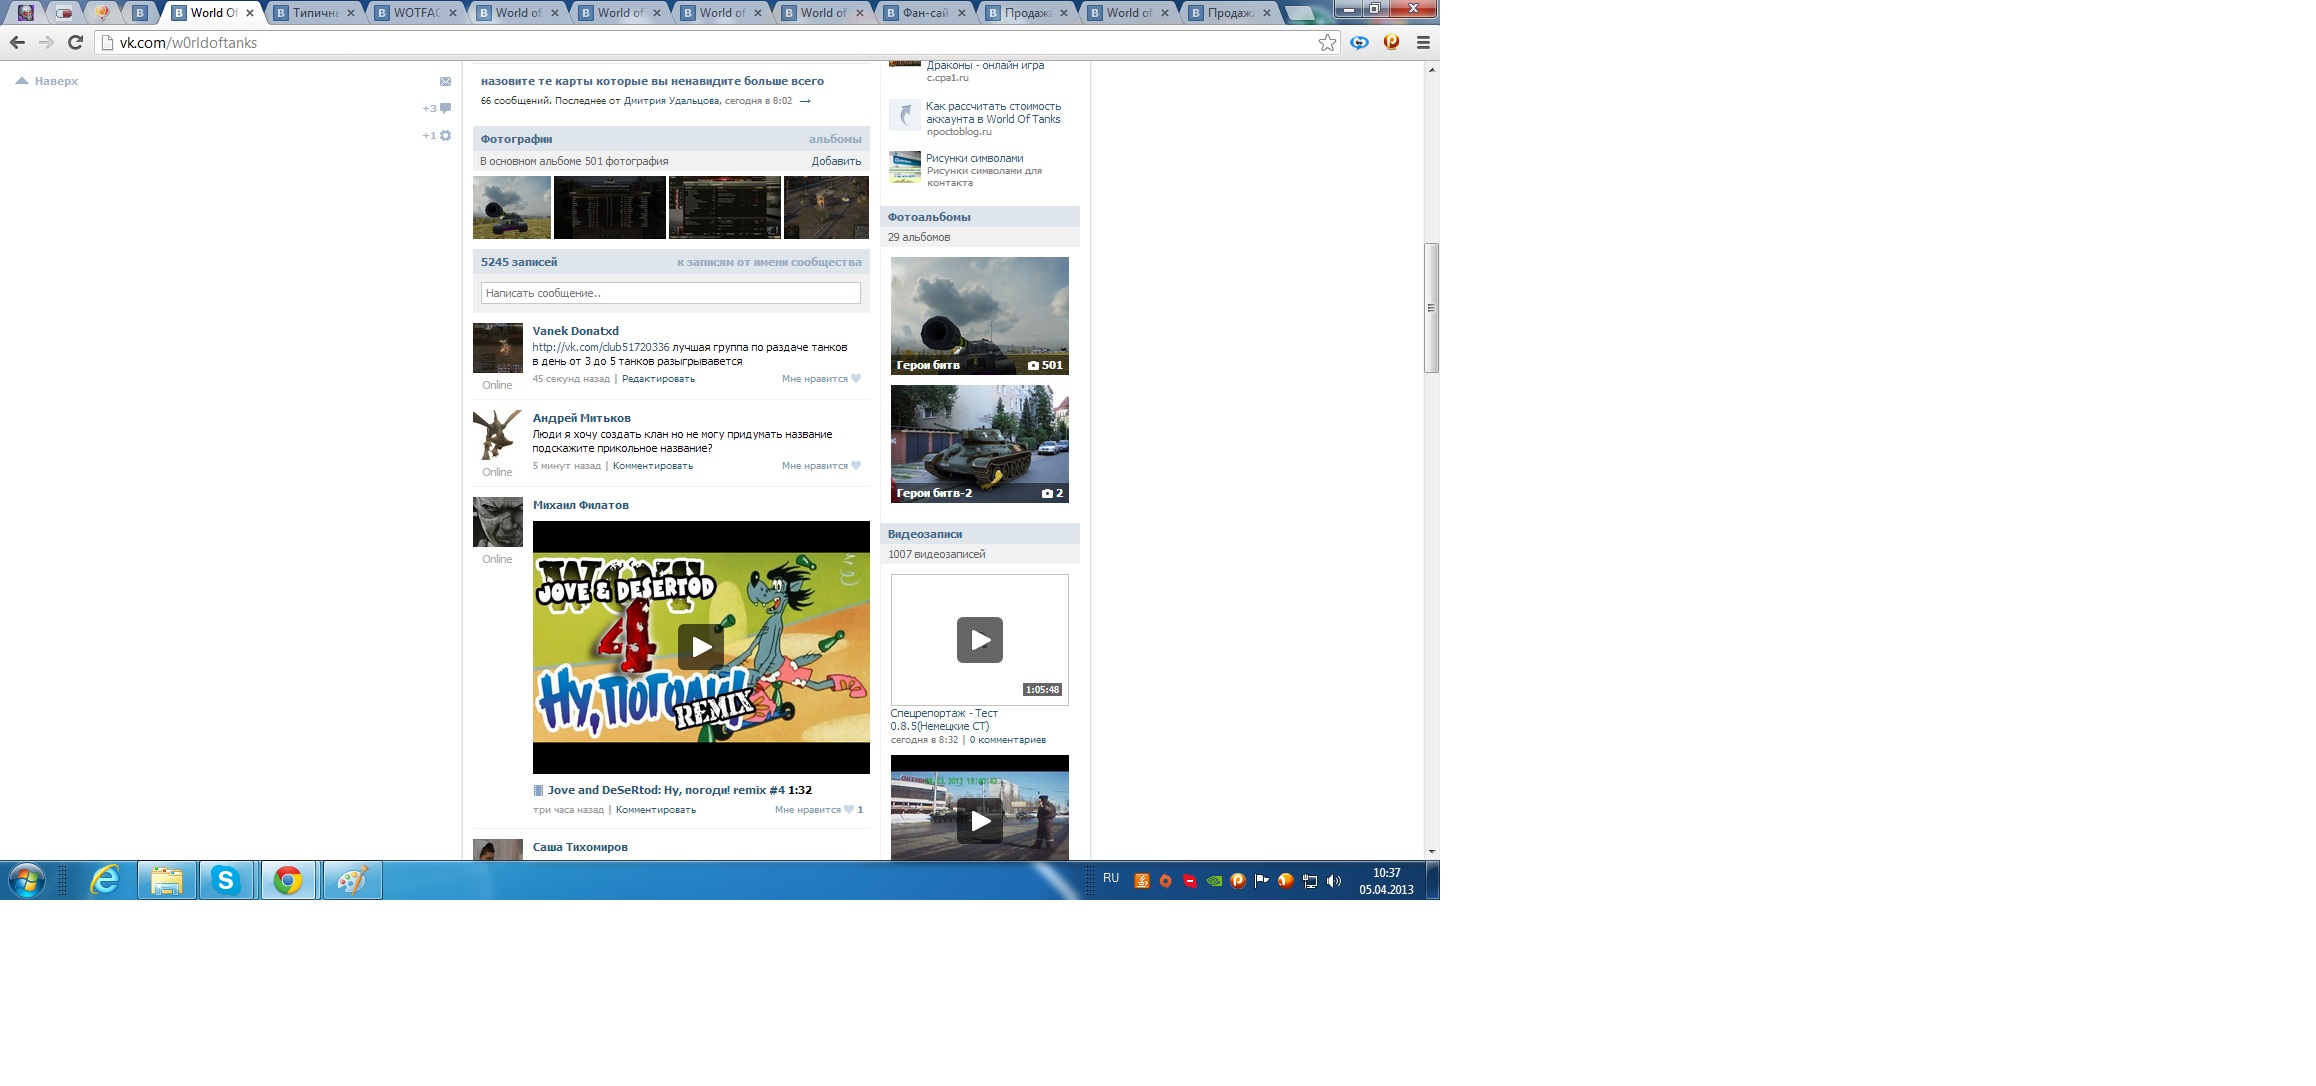2316x1086 pixels.
Task: Click Наверх to go to top
Action: click(x=48, y=81)
